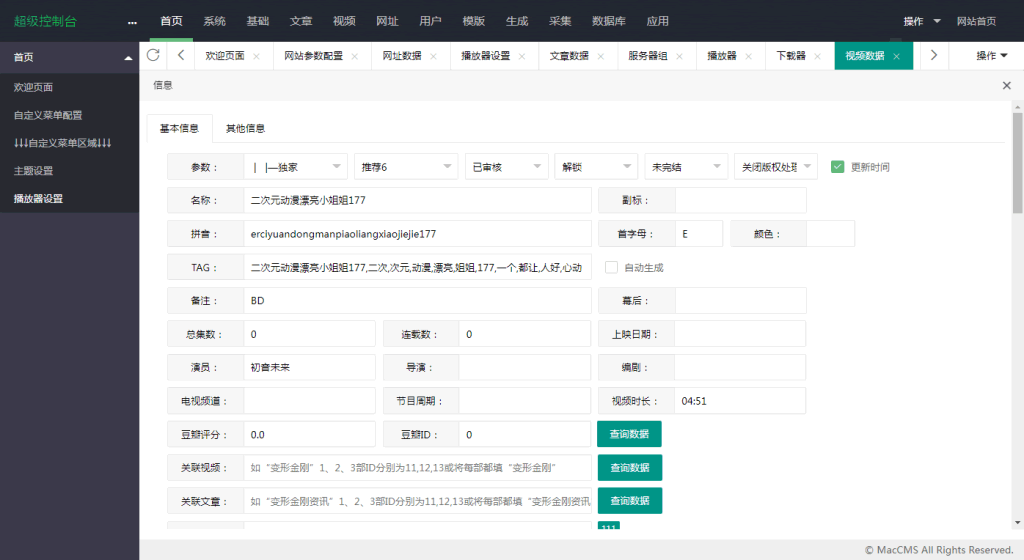Select 播放器设置 in the sidebar
This screenshot has height=560, width=1024.
(x=38, y=199)
